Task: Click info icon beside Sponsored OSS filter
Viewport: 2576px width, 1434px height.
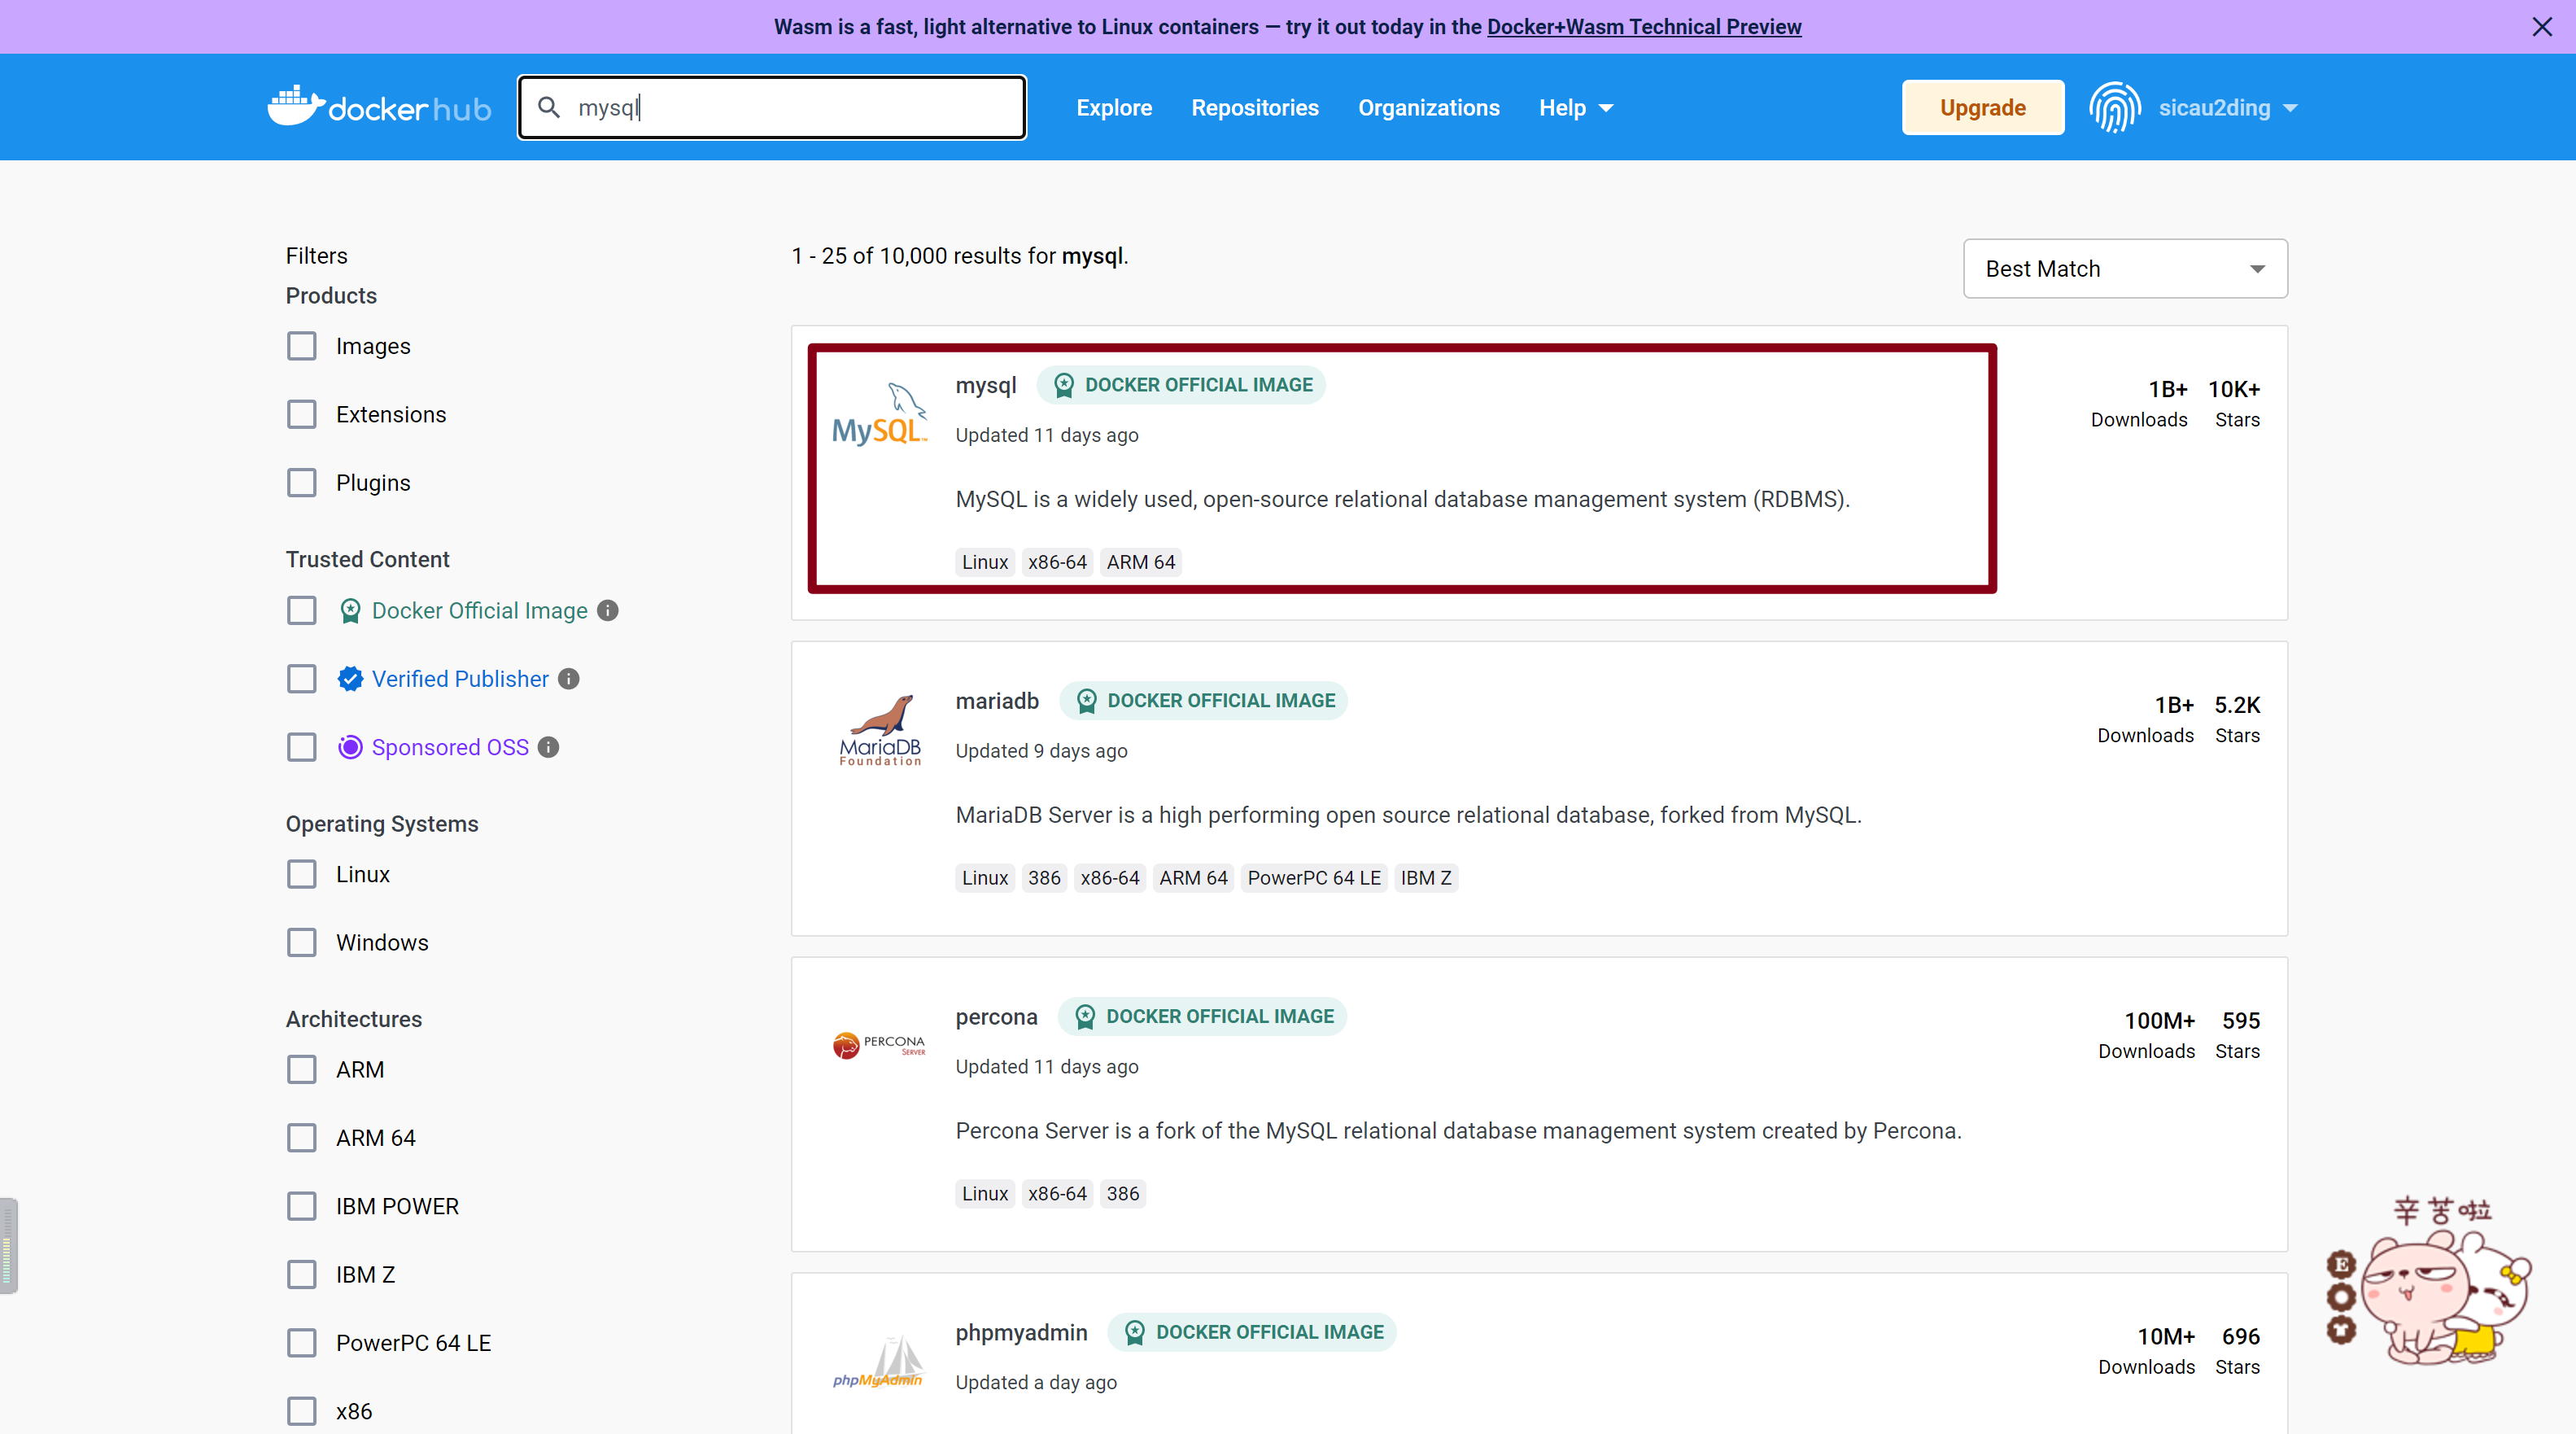Action: point(548,747)
